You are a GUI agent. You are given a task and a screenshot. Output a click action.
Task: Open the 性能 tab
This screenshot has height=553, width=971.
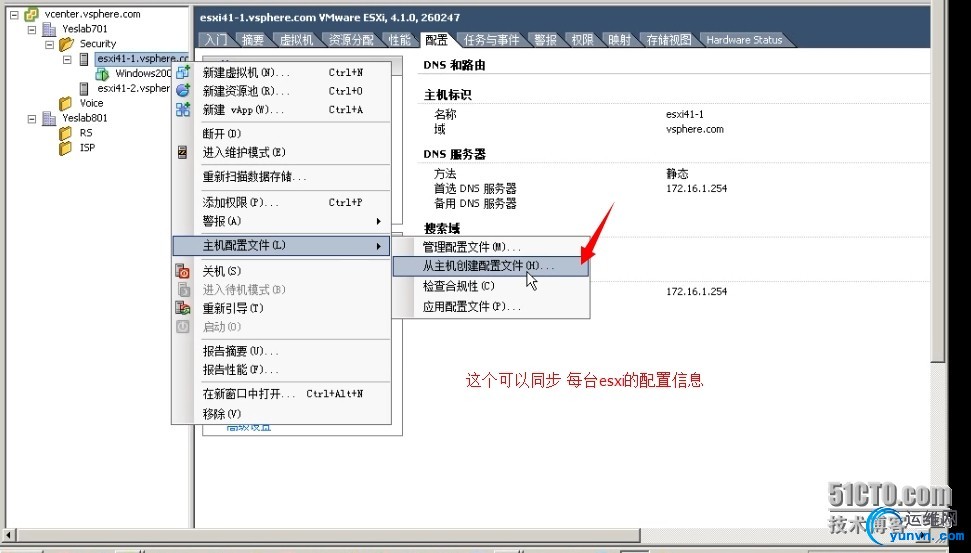399,40
